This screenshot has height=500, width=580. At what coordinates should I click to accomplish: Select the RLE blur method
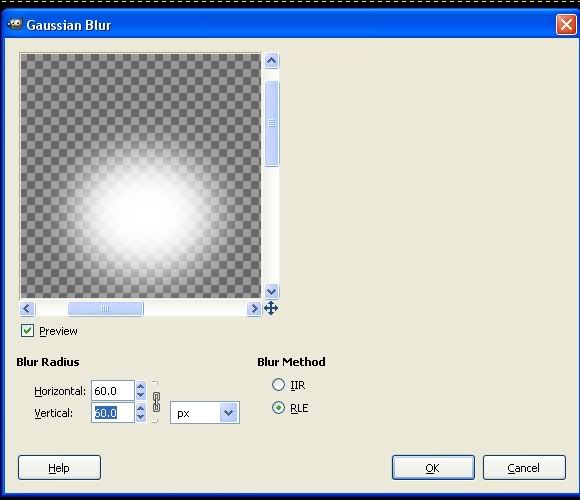(278, 408)
